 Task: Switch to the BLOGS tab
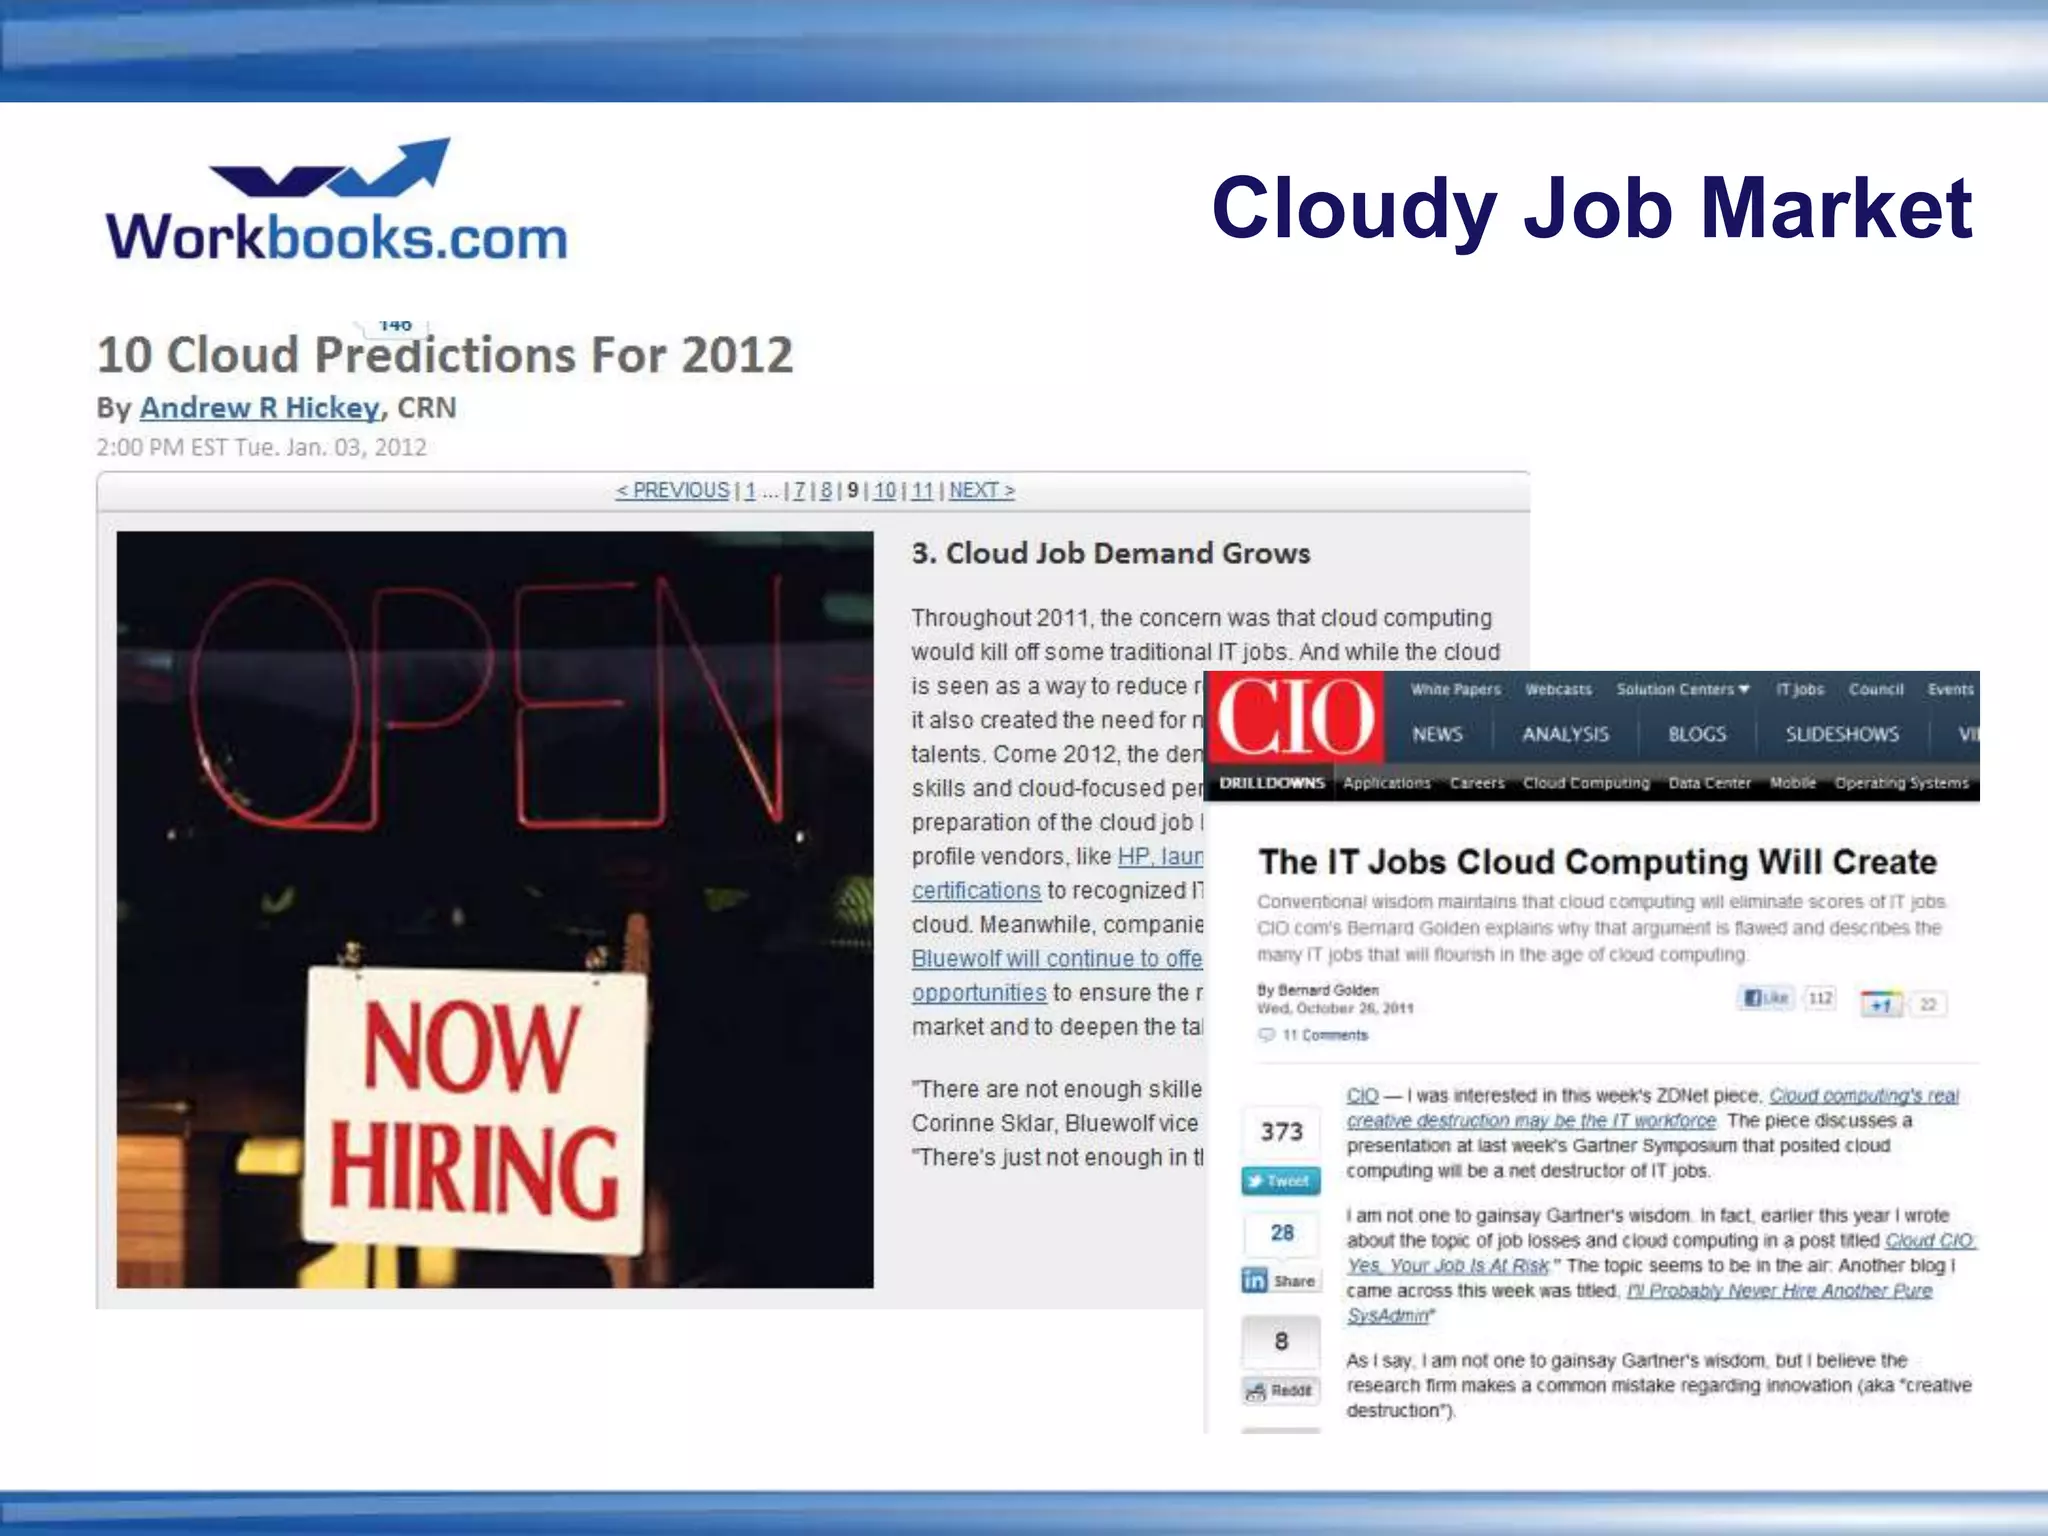[x=1697, y=734]
